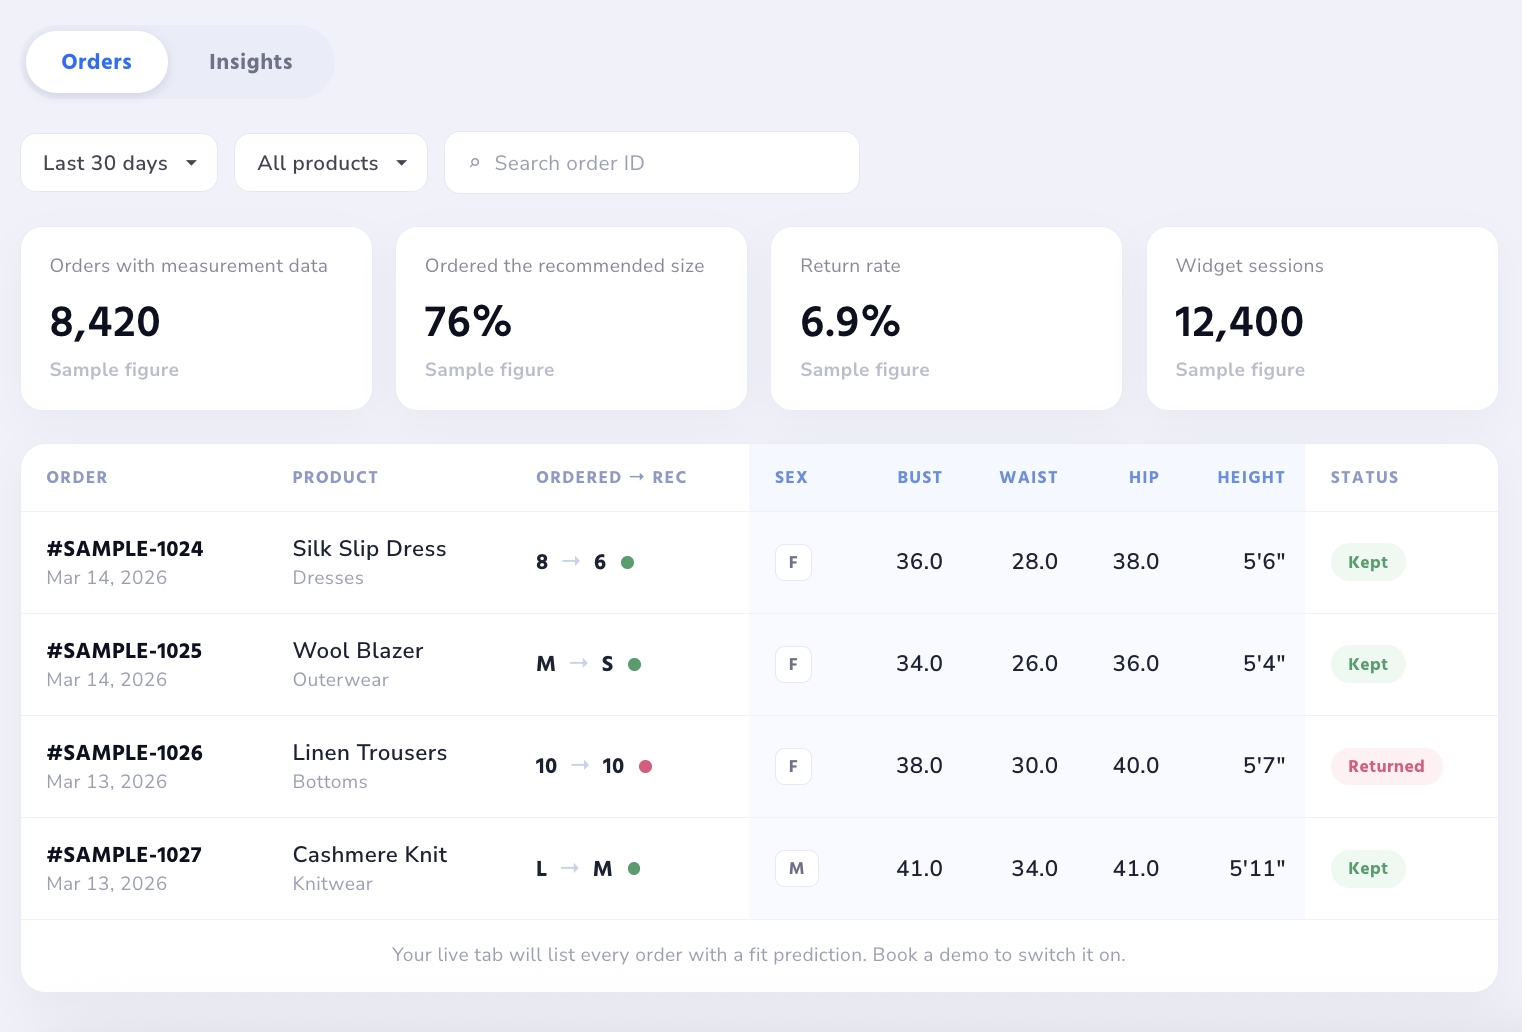Image resolution: width=1522 pixels, height=1032 pixels.
Task: Click the search magnifier icon
Action: (x=475, y=163)
